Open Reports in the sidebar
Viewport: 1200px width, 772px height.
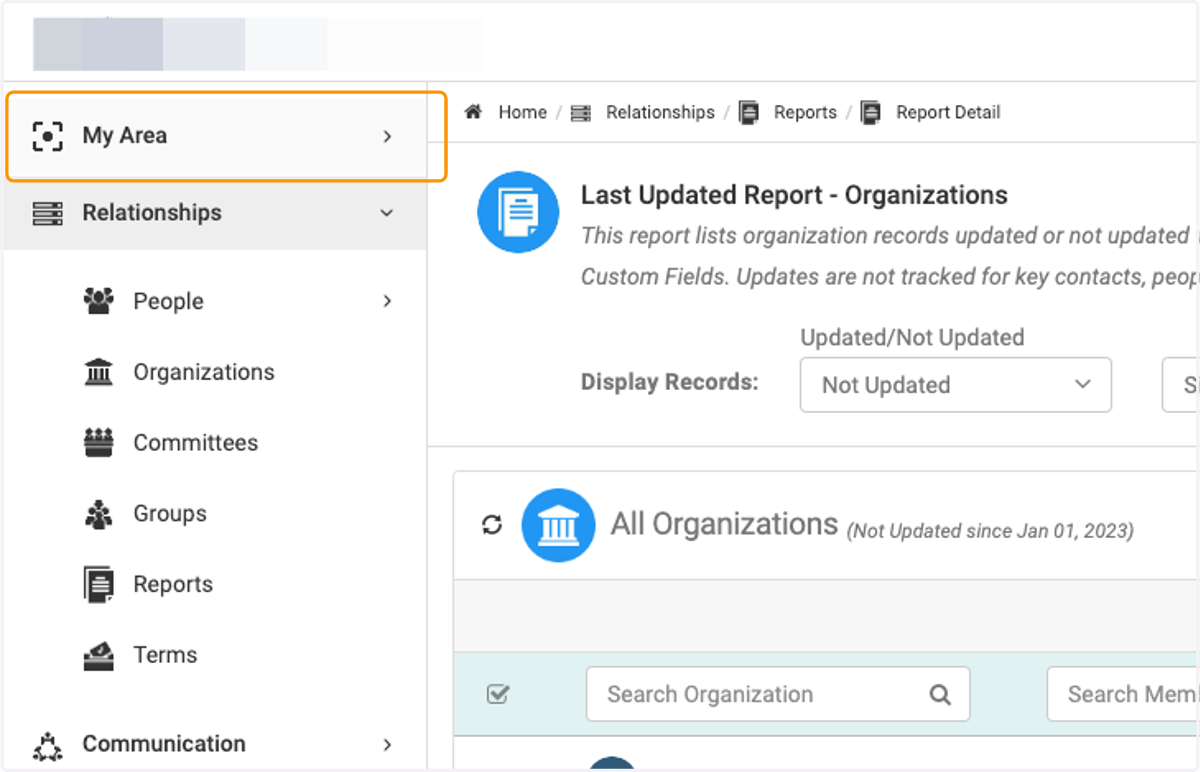click(x=173, y=584)
